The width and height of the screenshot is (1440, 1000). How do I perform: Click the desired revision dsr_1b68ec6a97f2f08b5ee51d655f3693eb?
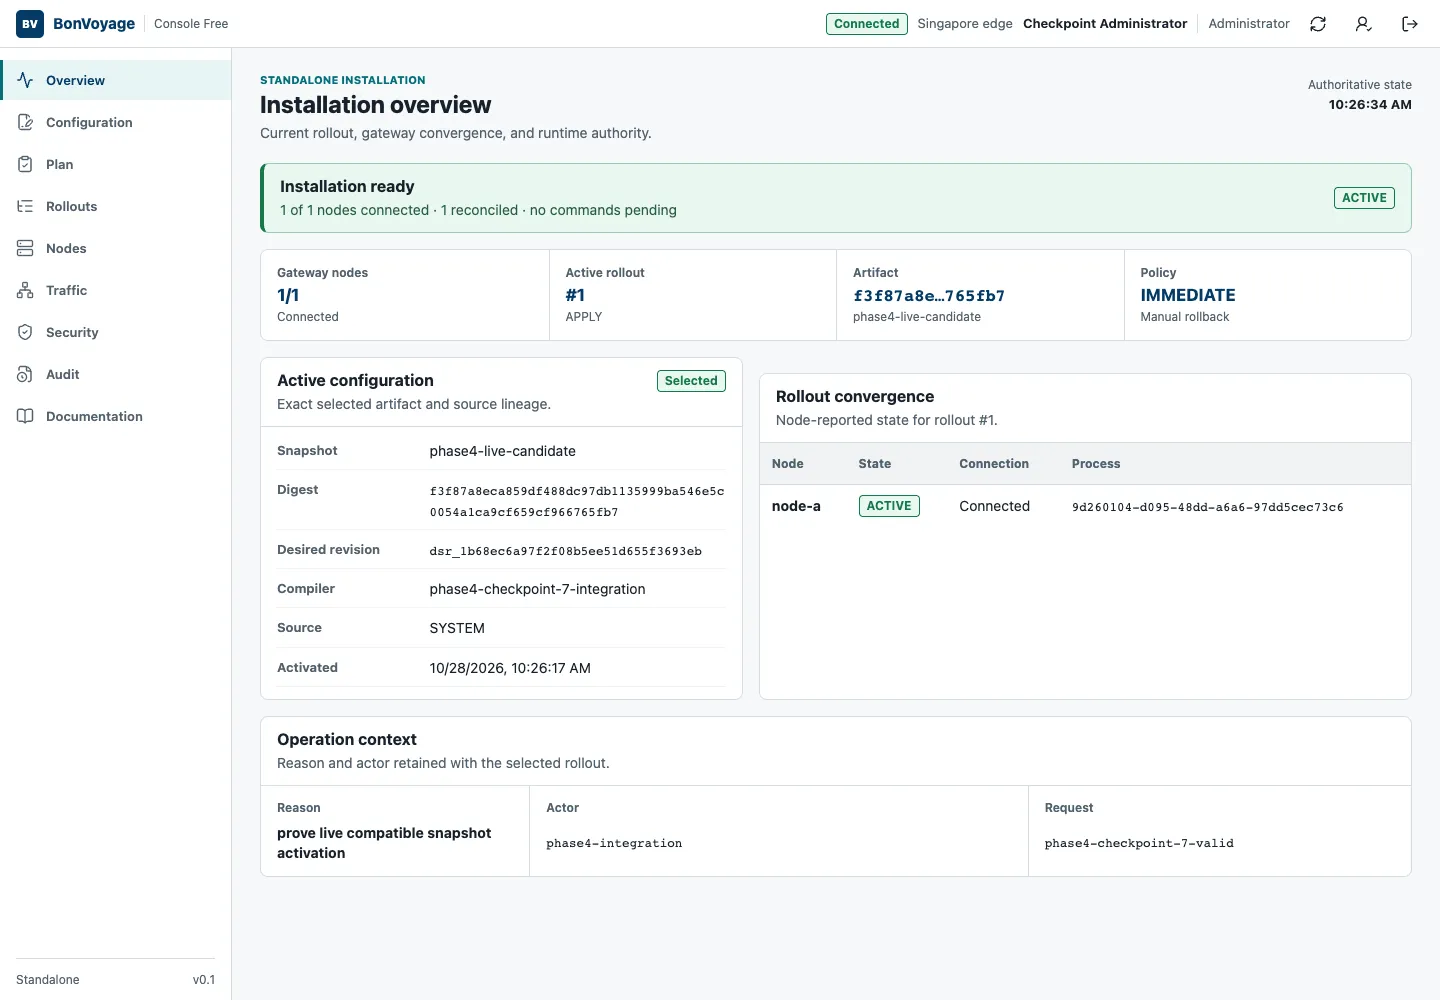(566, 551)
